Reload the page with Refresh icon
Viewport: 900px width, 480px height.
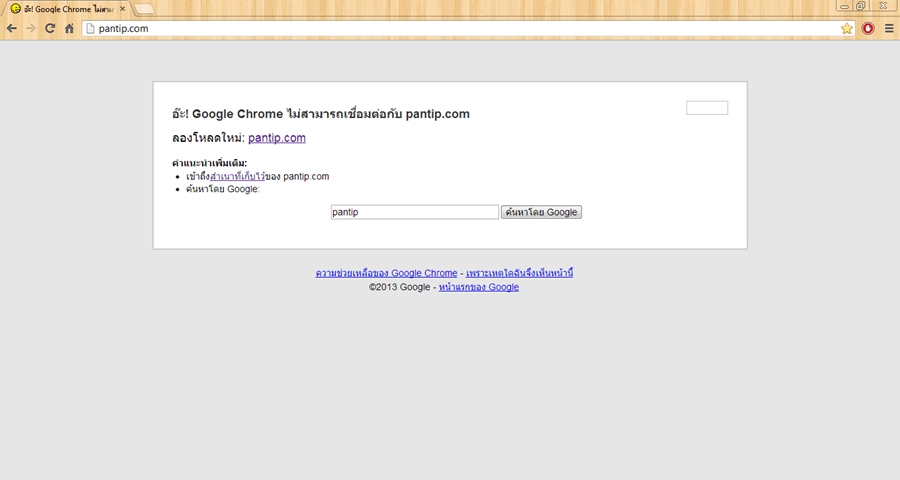pos(50,28)
